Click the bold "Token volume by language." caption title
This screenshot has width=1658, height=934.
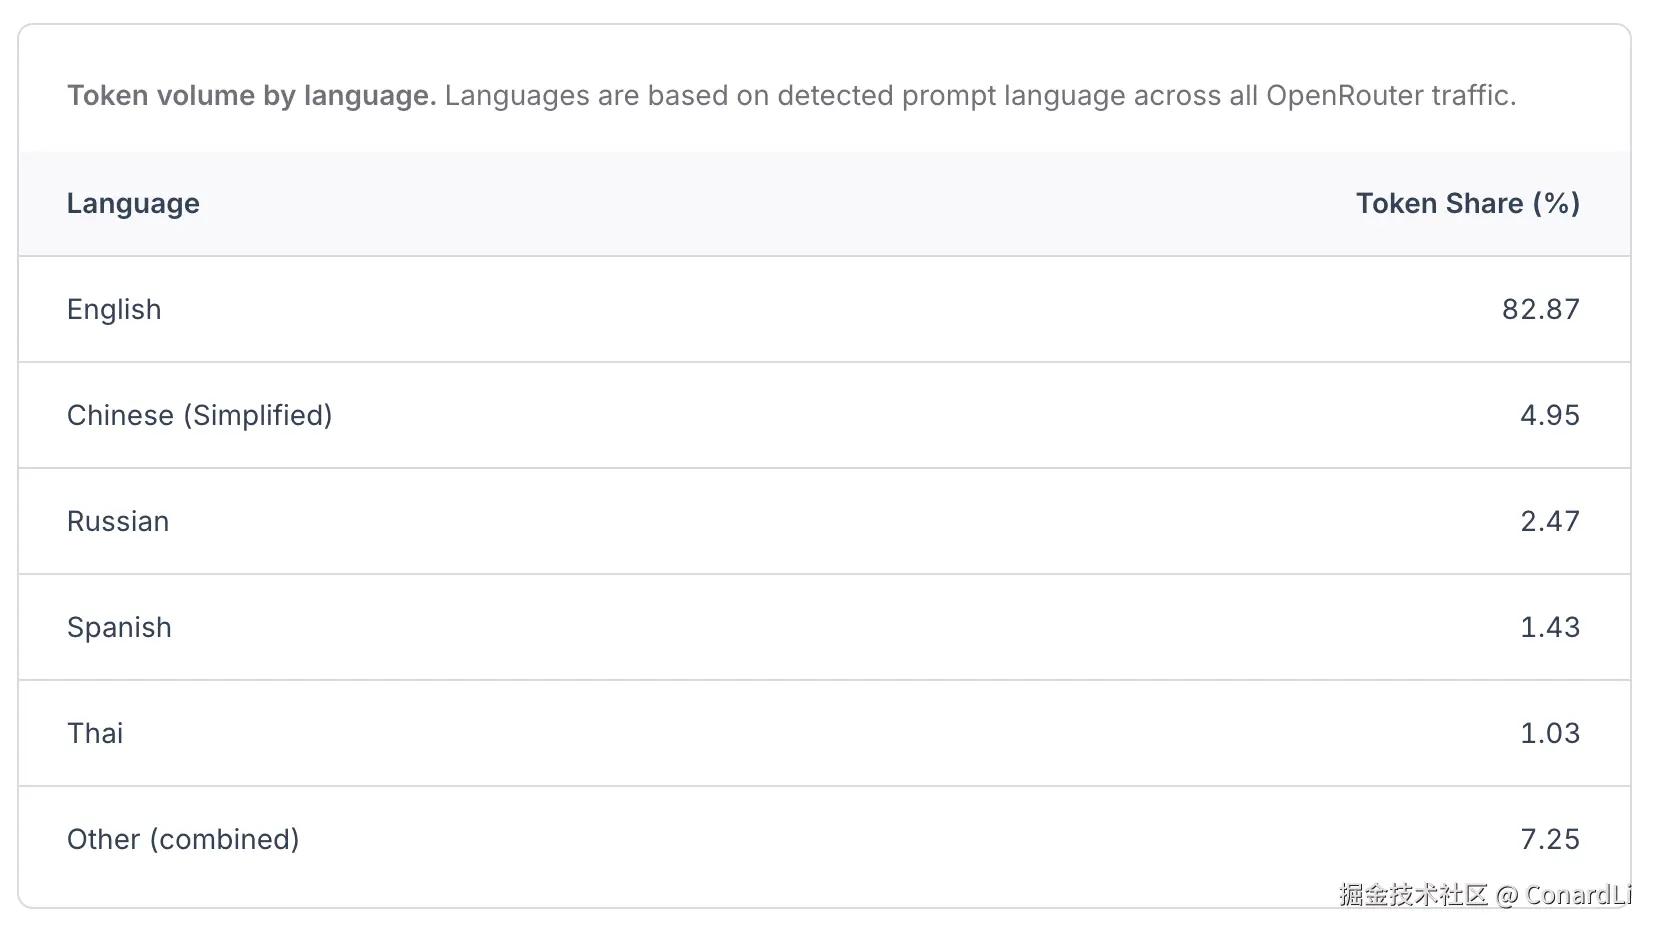tap(251, 96)
